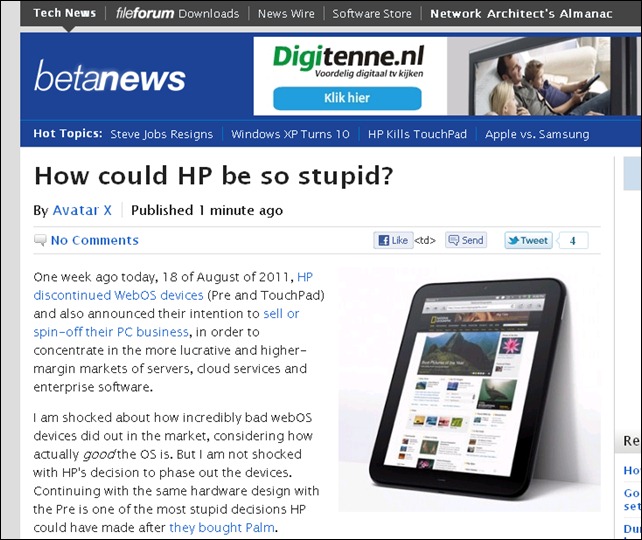View HP Kills TouchPad topic

click(x=417, y=134)
